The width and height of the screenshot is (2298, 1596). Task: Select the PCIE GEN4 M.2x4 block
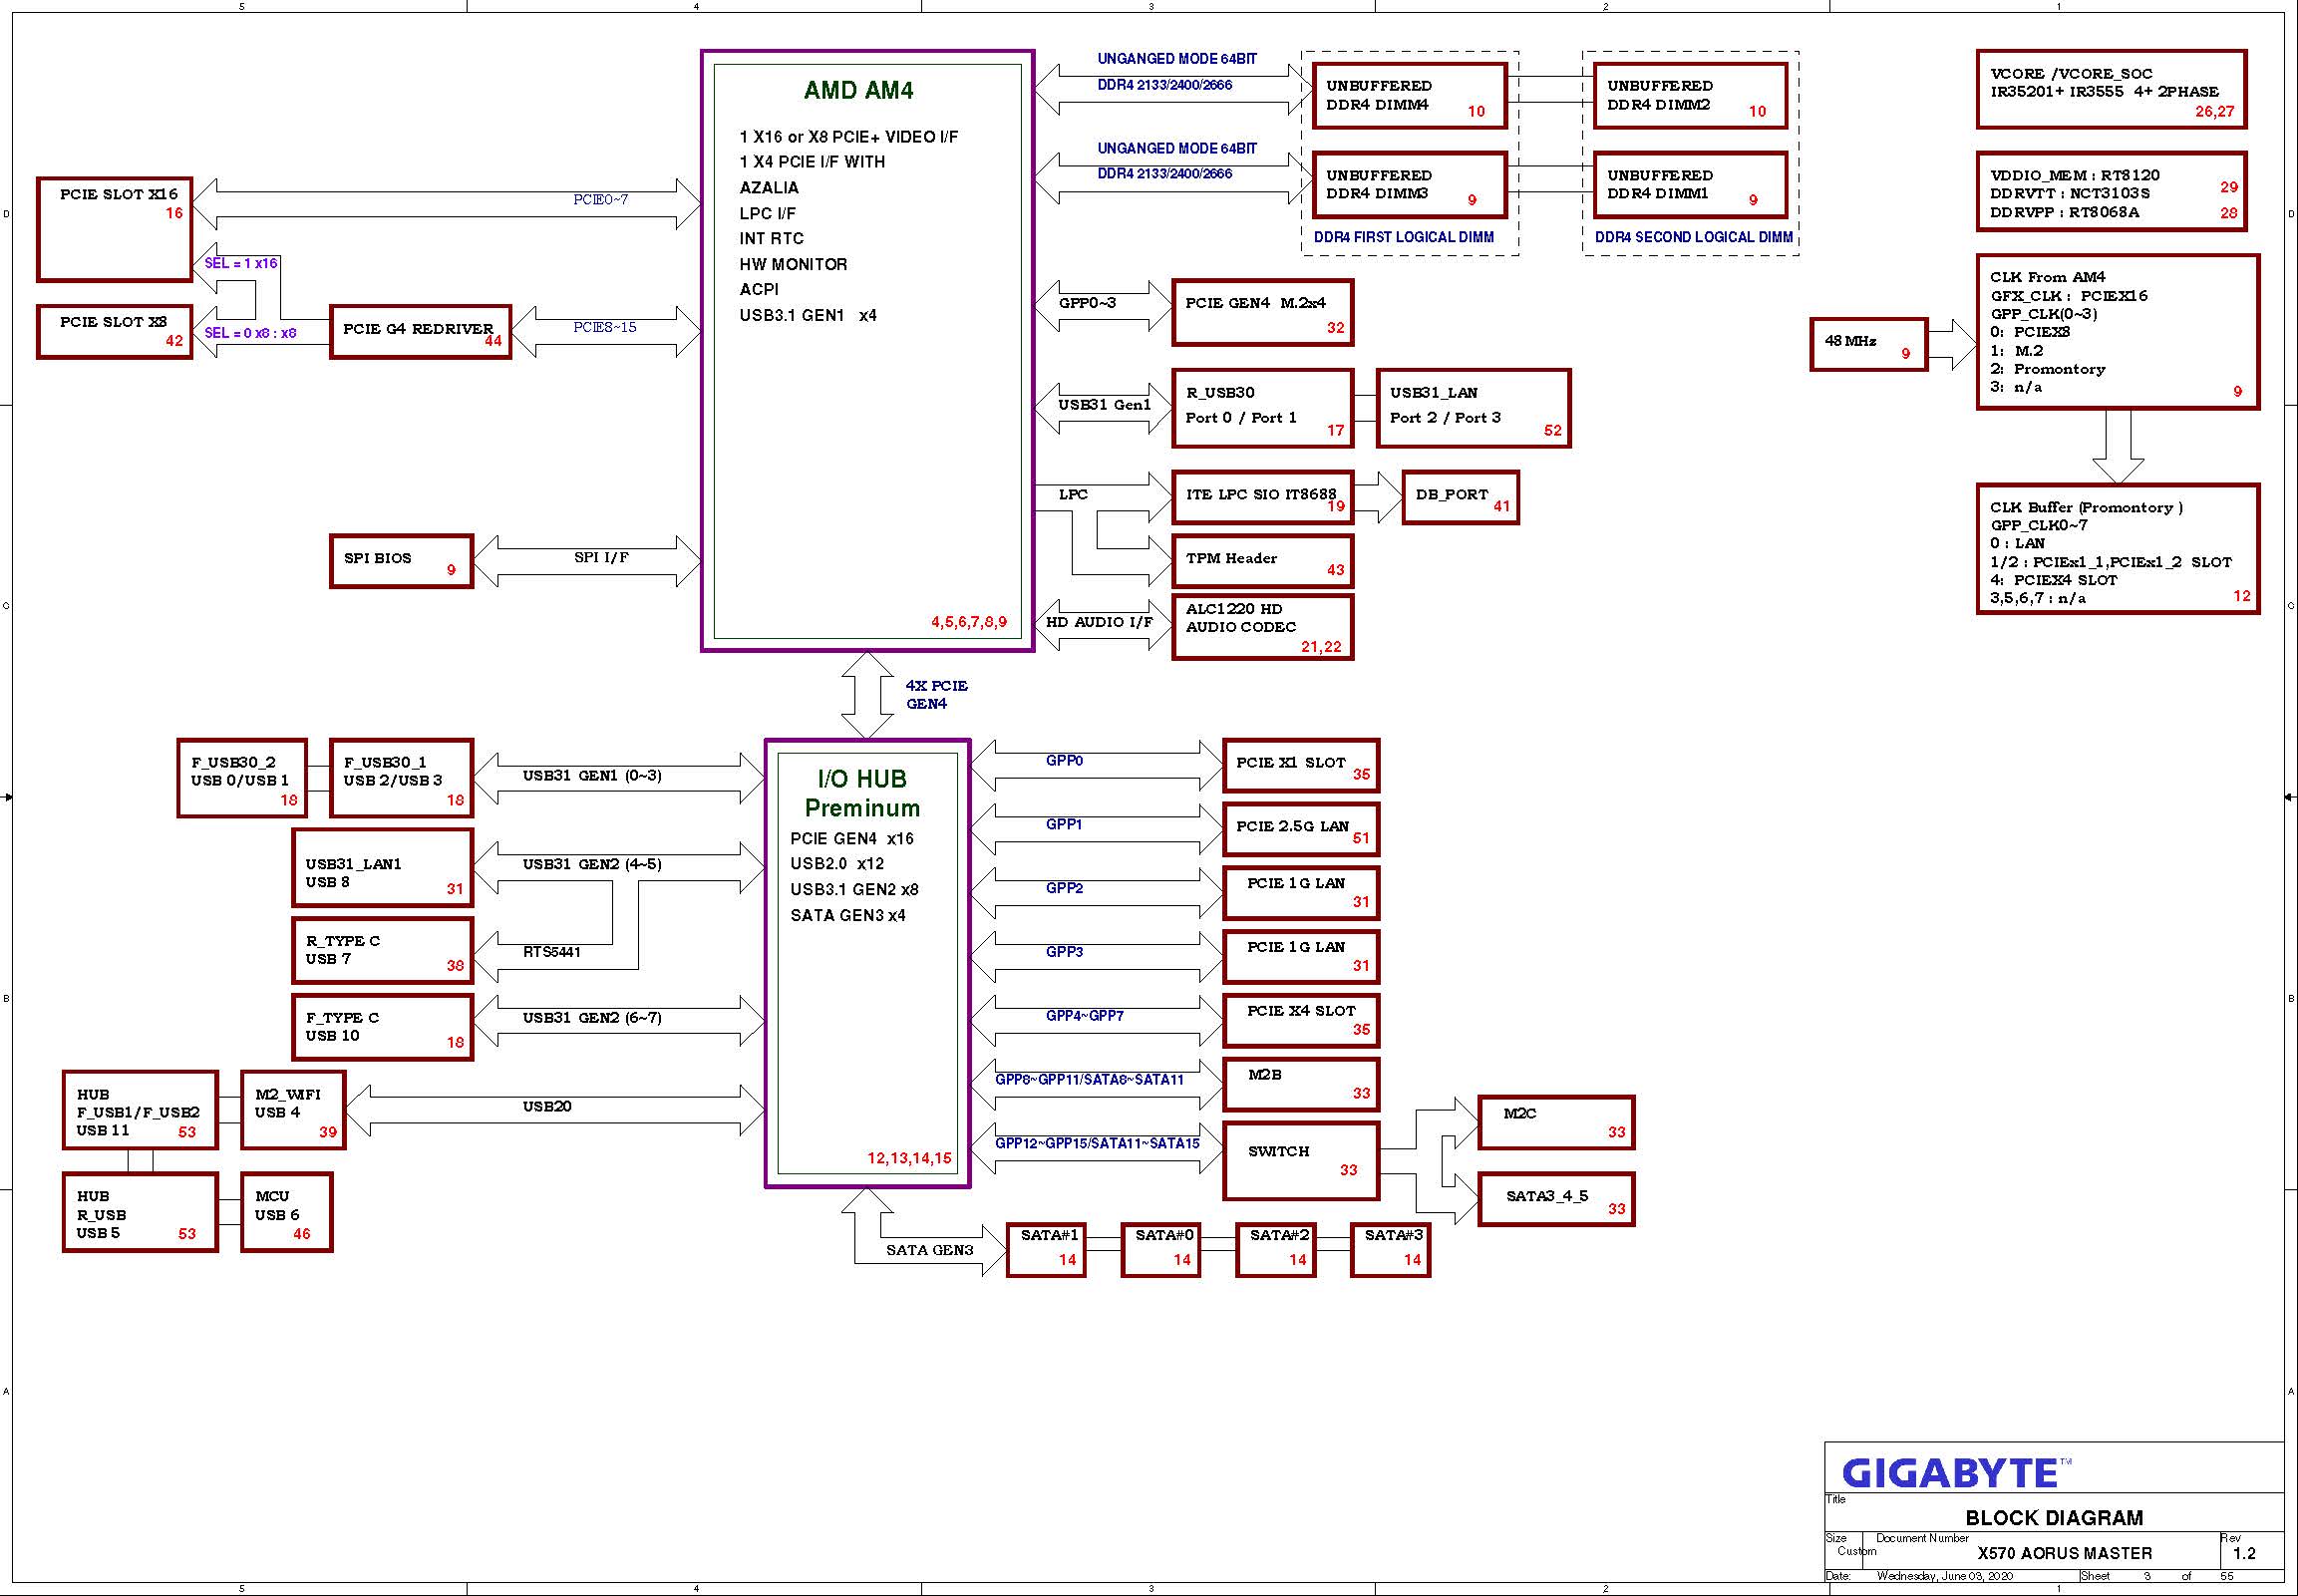[1261, 312]
